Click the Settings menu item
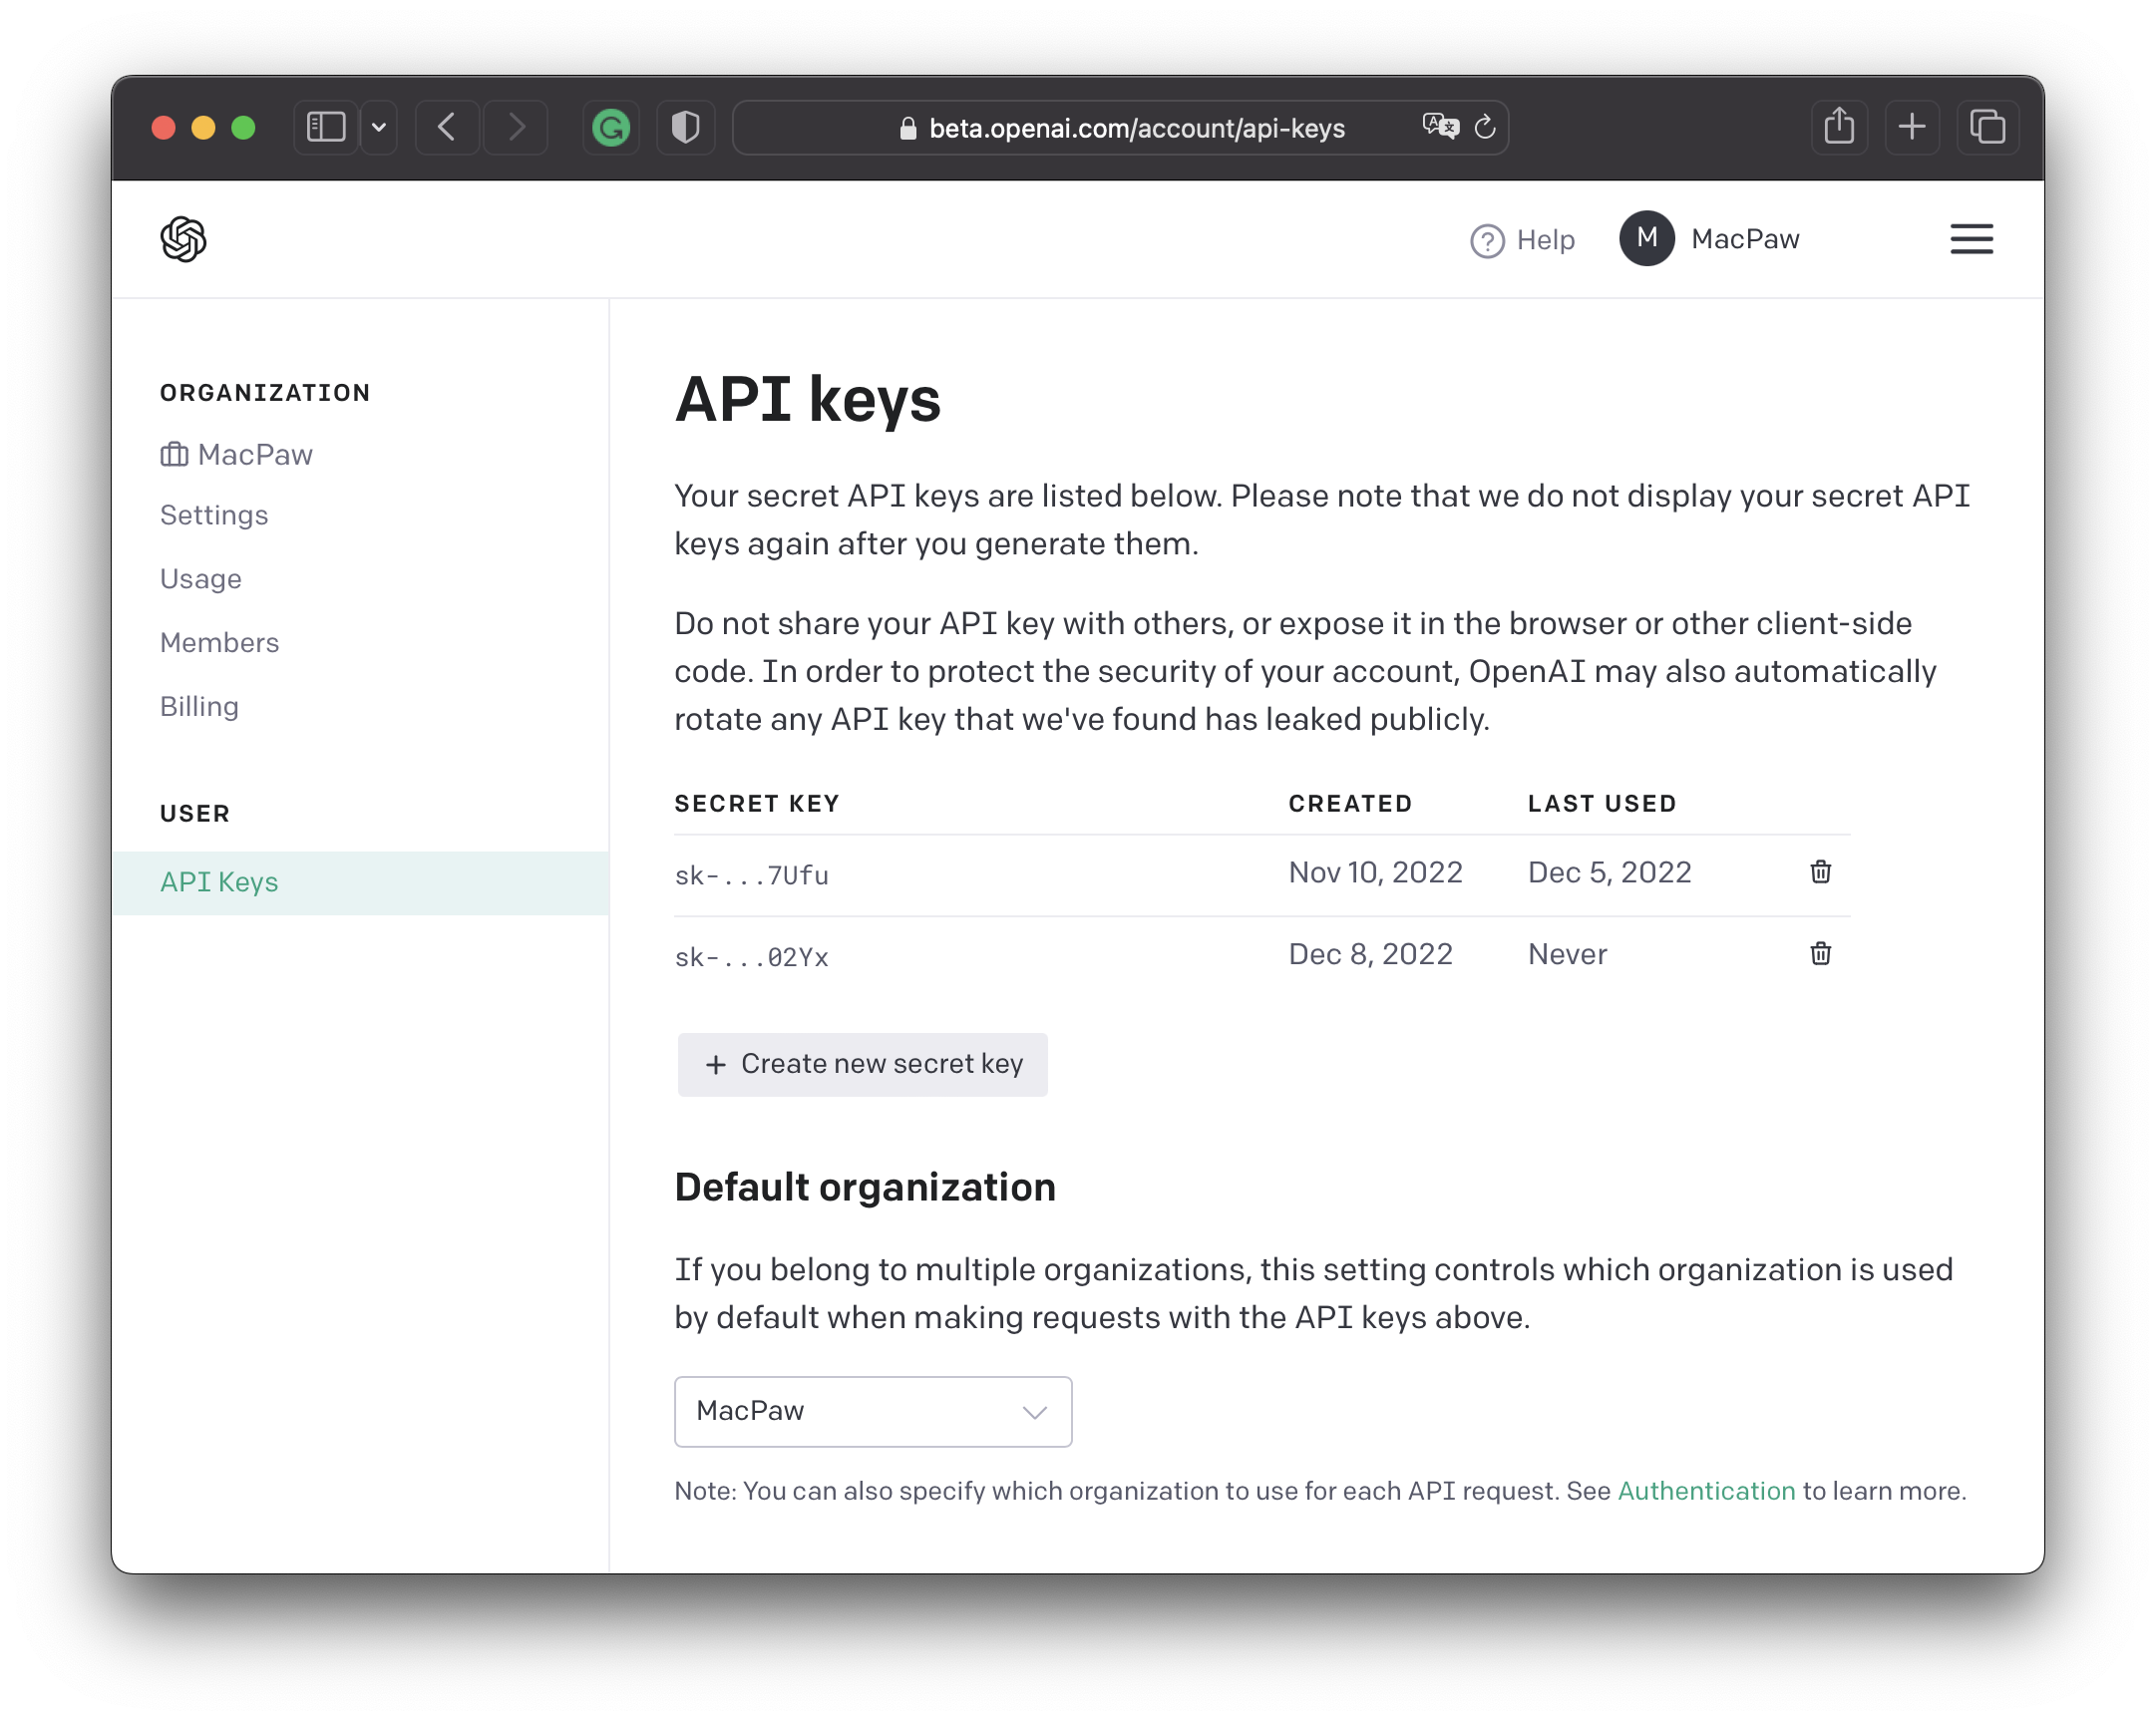Image resolution: width=2156 pixels, height=1721 pixels. click(214, 516)
